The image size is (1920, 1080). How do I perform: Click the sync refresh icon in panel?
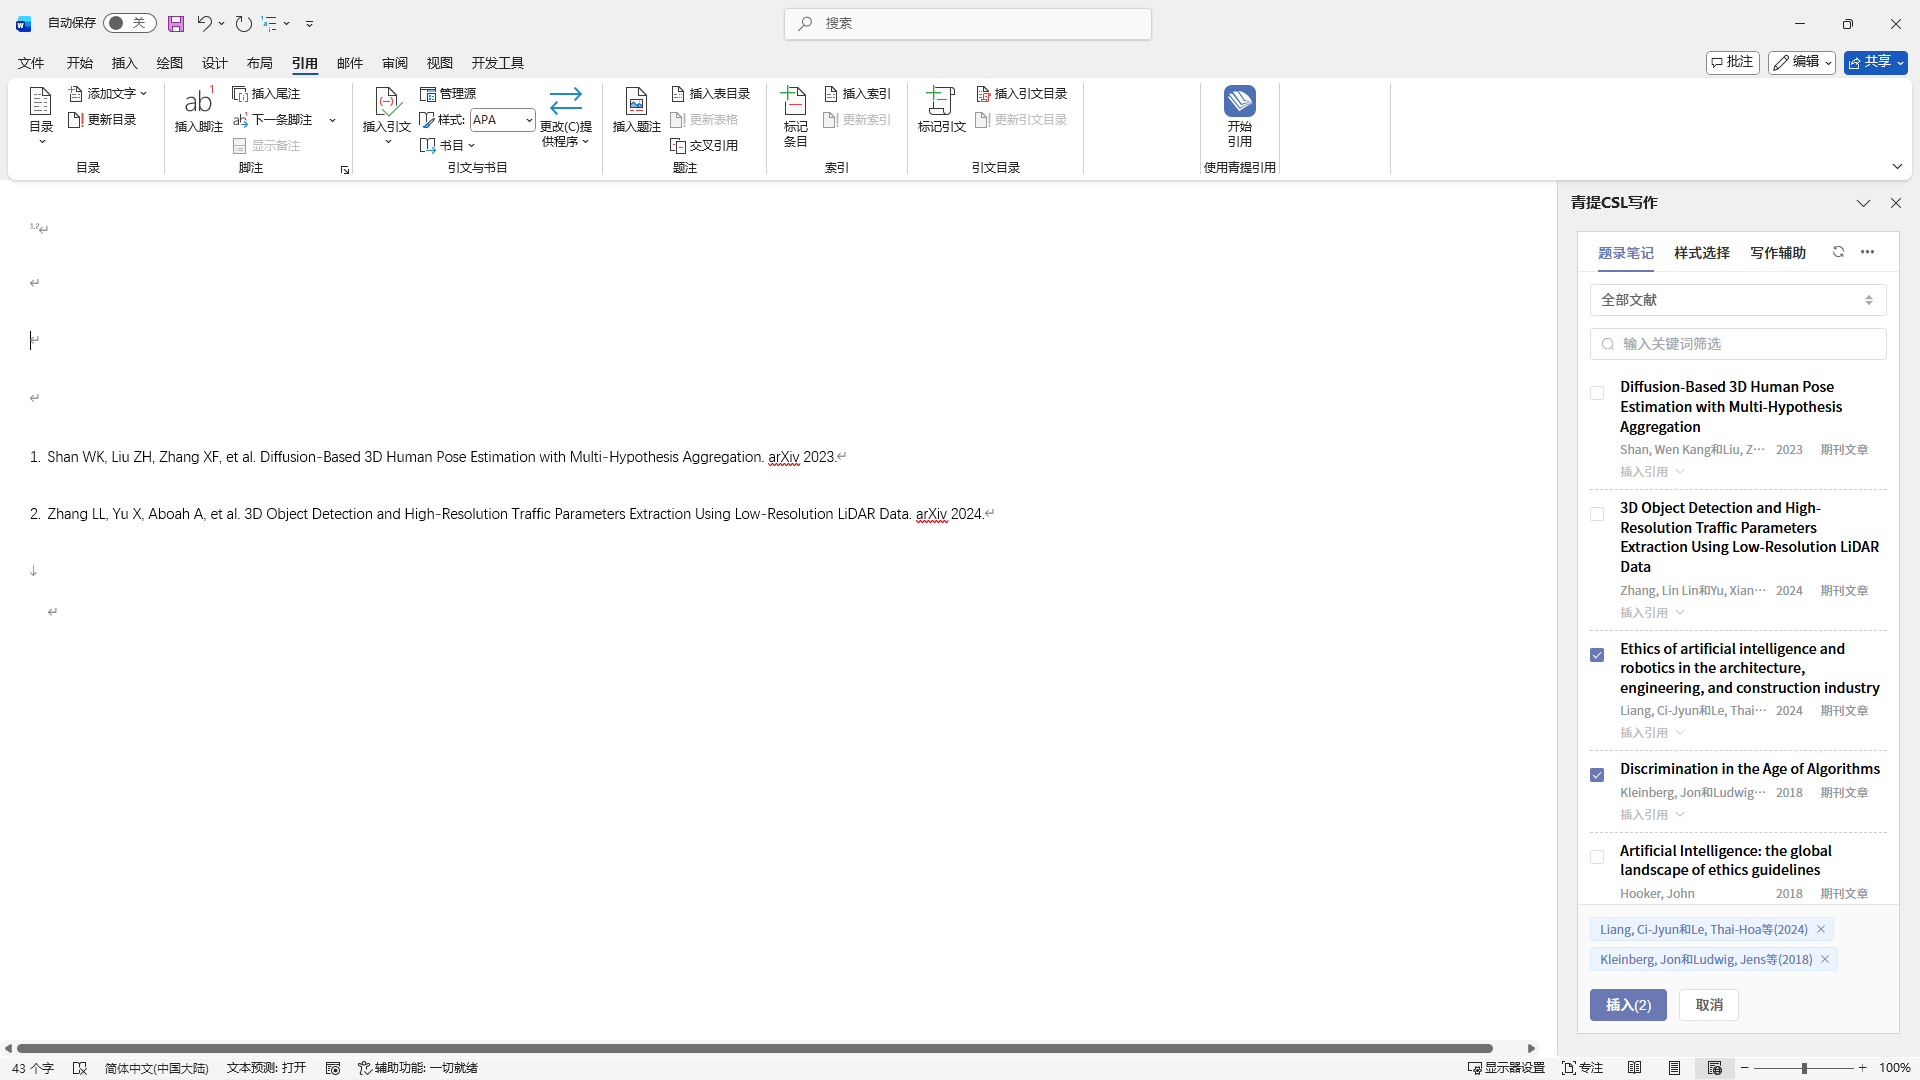point(1838,252)
